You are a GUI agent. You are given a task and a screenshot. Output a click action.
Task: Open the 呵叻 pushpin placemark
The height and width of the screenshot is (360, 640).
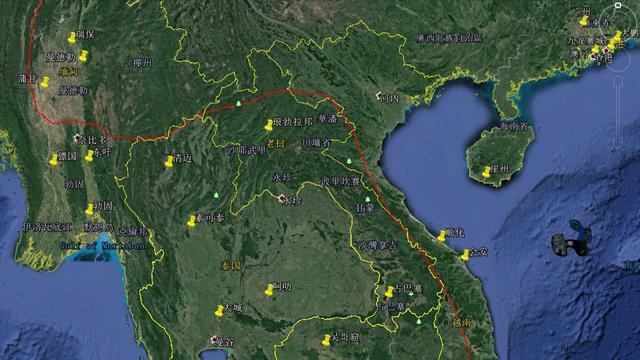tap(269, 290)
